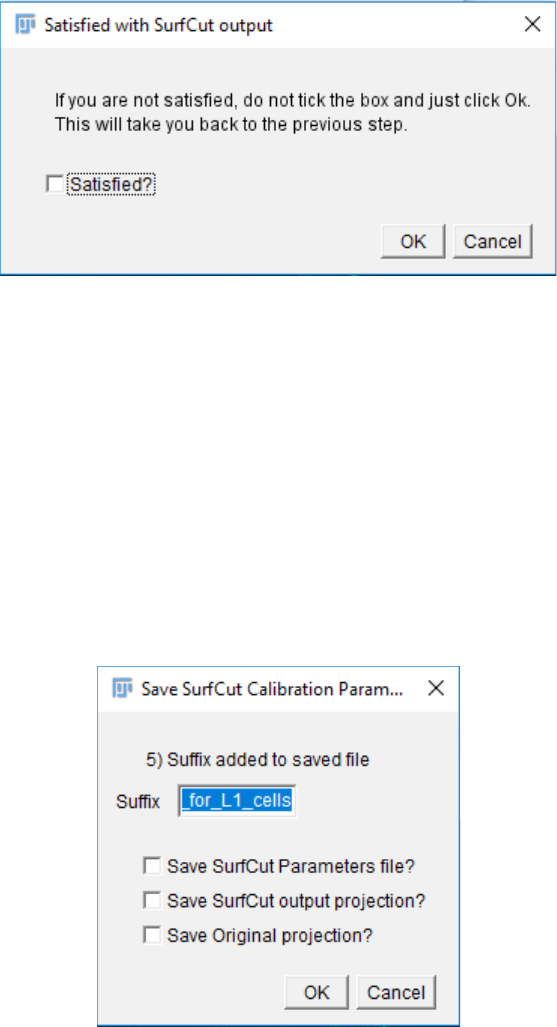557x1027 pixels.
Task: Close the Save SurfCut Calibration Parameters dialog
Action: (436, 688)
